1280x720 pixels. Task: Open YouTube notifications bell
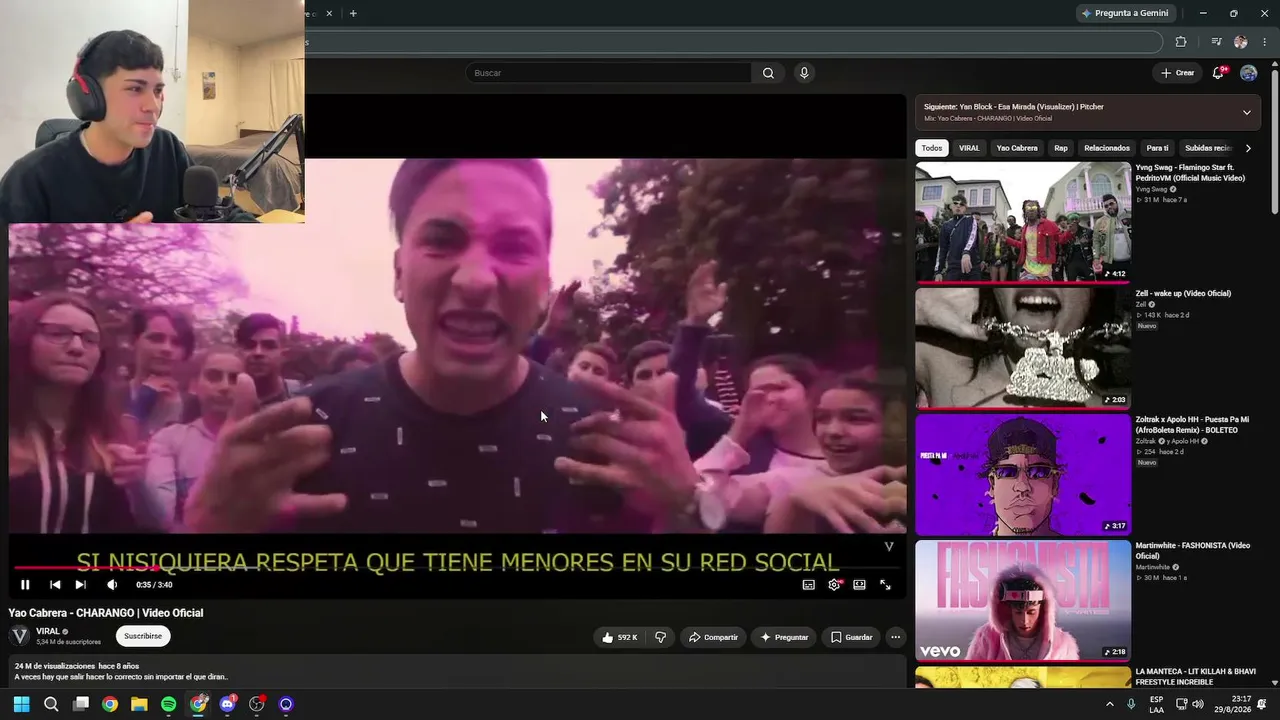[1218, 73]
